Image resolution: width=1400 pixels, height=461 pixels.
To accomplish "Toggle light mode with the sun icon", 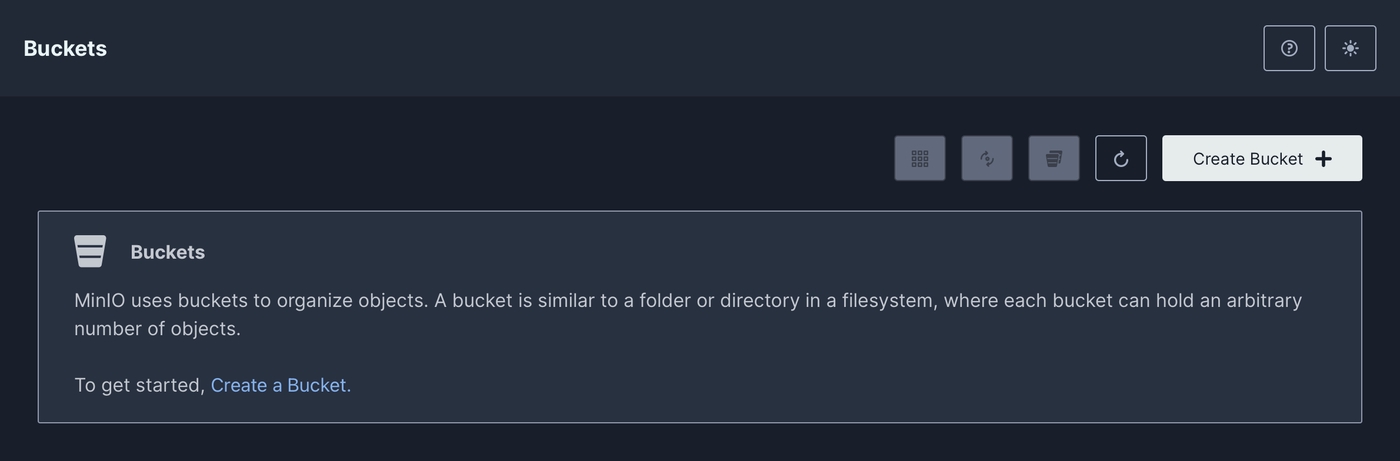I will pos(1350,48).
